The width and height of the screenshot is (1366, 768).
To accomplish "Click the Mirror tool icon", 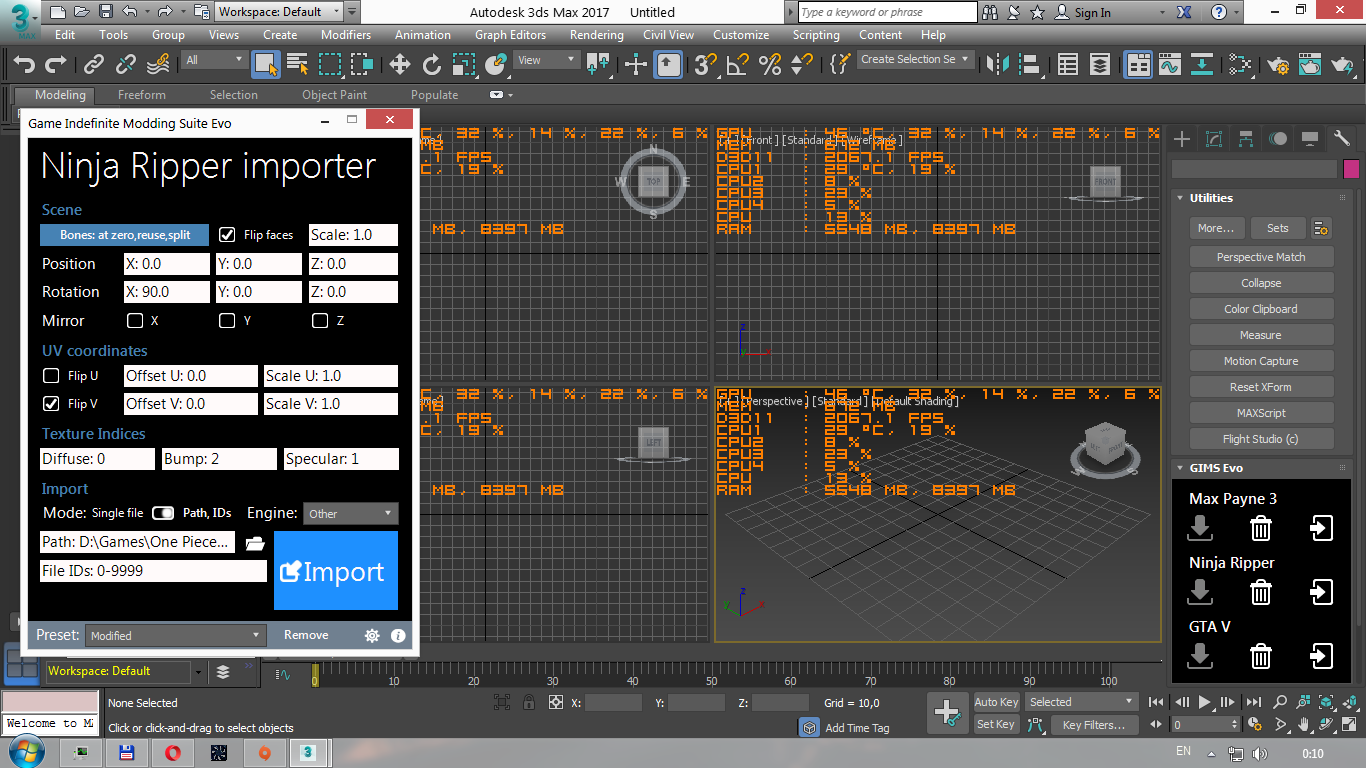I will [x=997, y=65].
